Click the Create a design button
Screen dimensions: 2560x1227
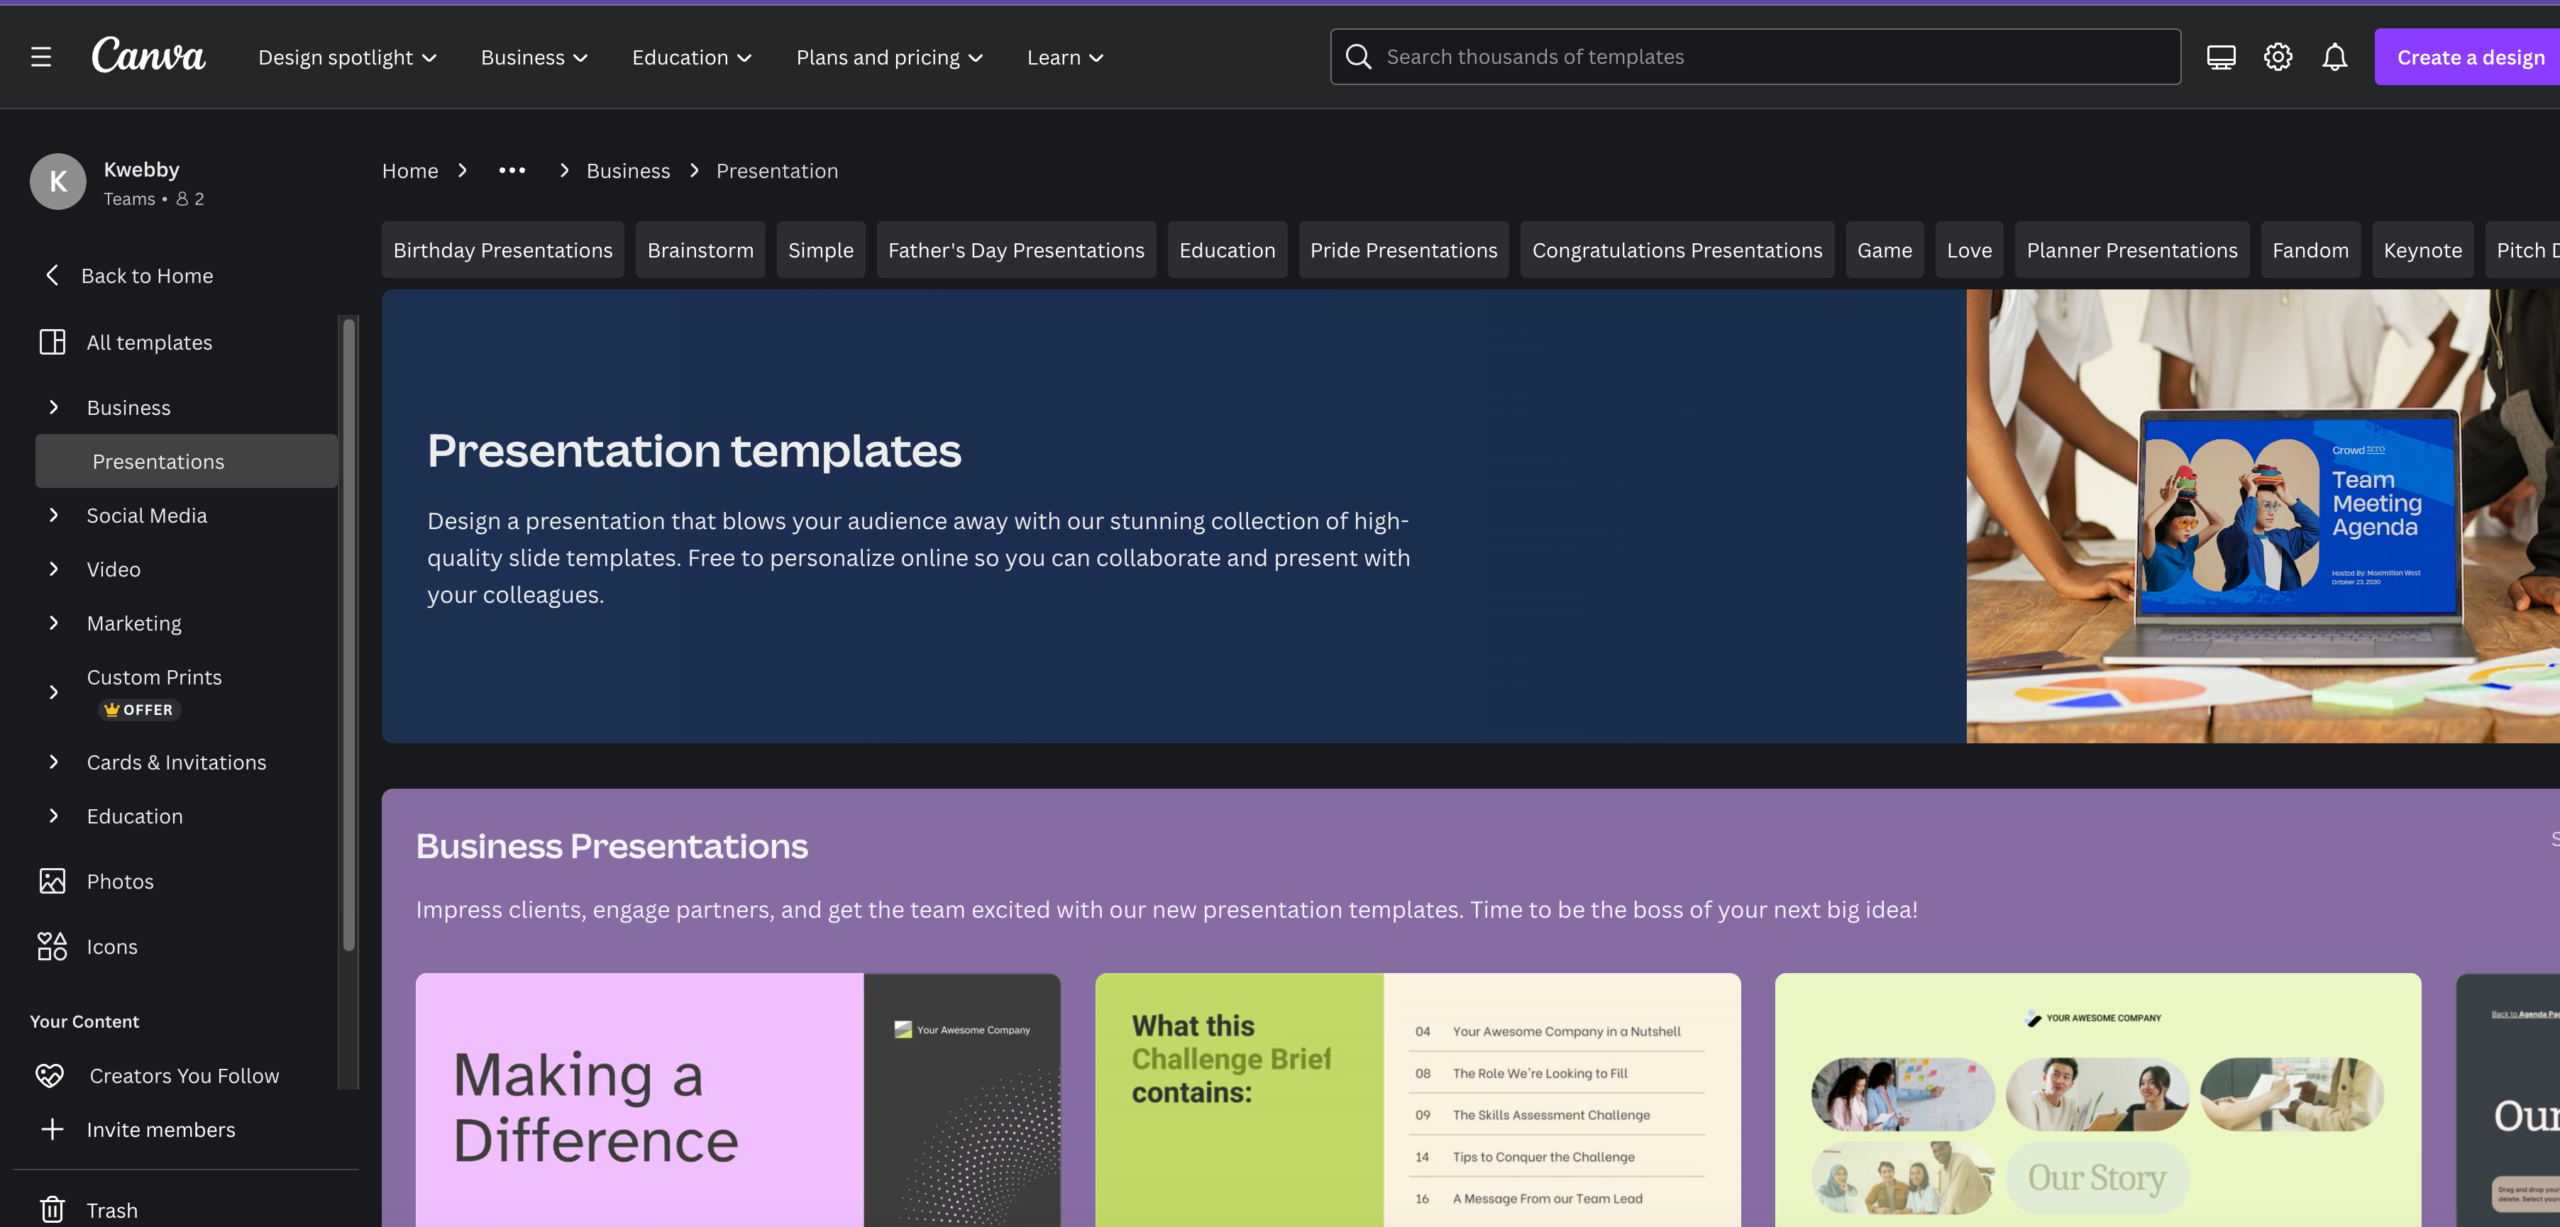click(2470, 56)
